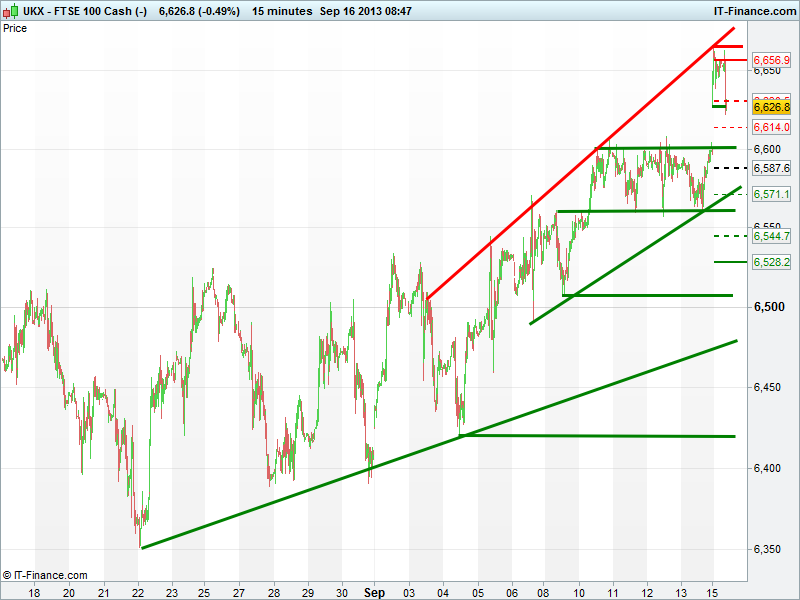This screenshot has width=800, height=600.
Task: Select the long green trendline rising from 6,350
Action: coord(439,444)
